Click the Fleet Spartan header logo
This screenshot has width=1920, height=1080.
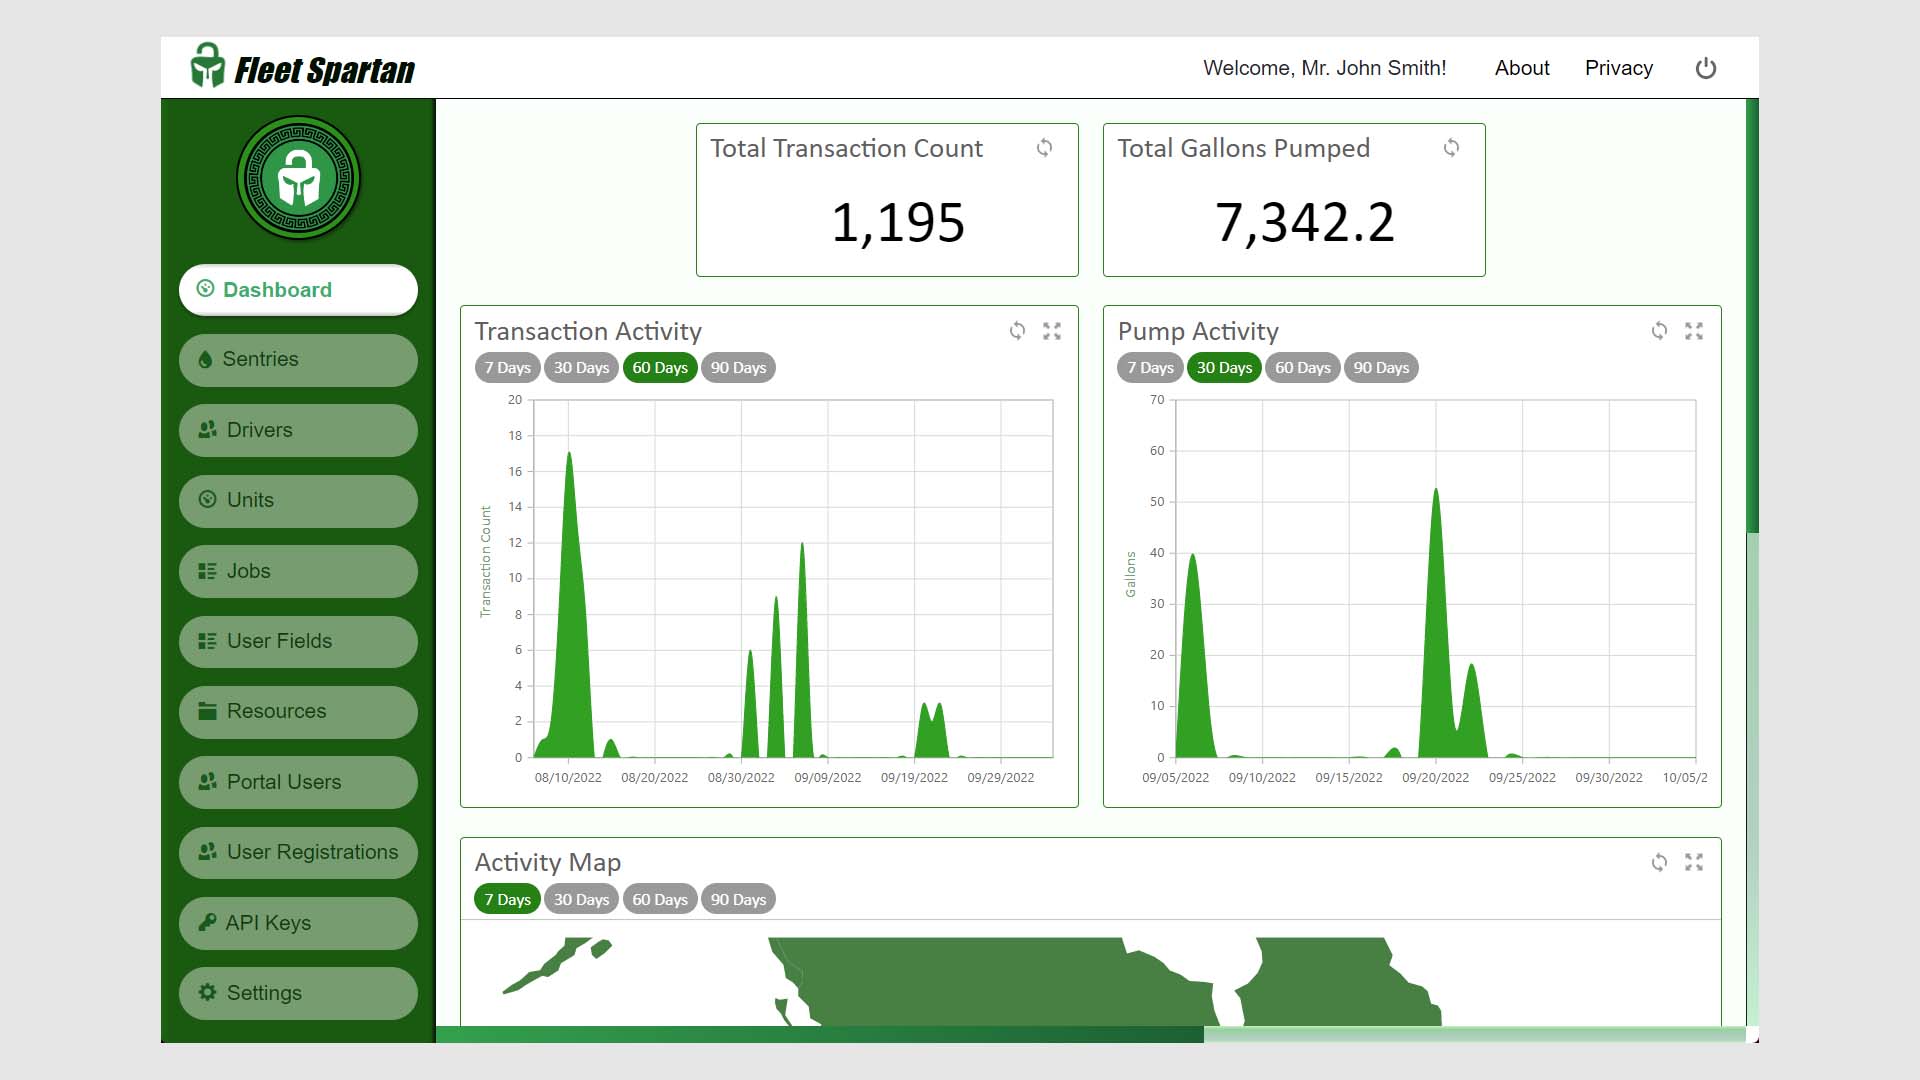pos(303,68)
